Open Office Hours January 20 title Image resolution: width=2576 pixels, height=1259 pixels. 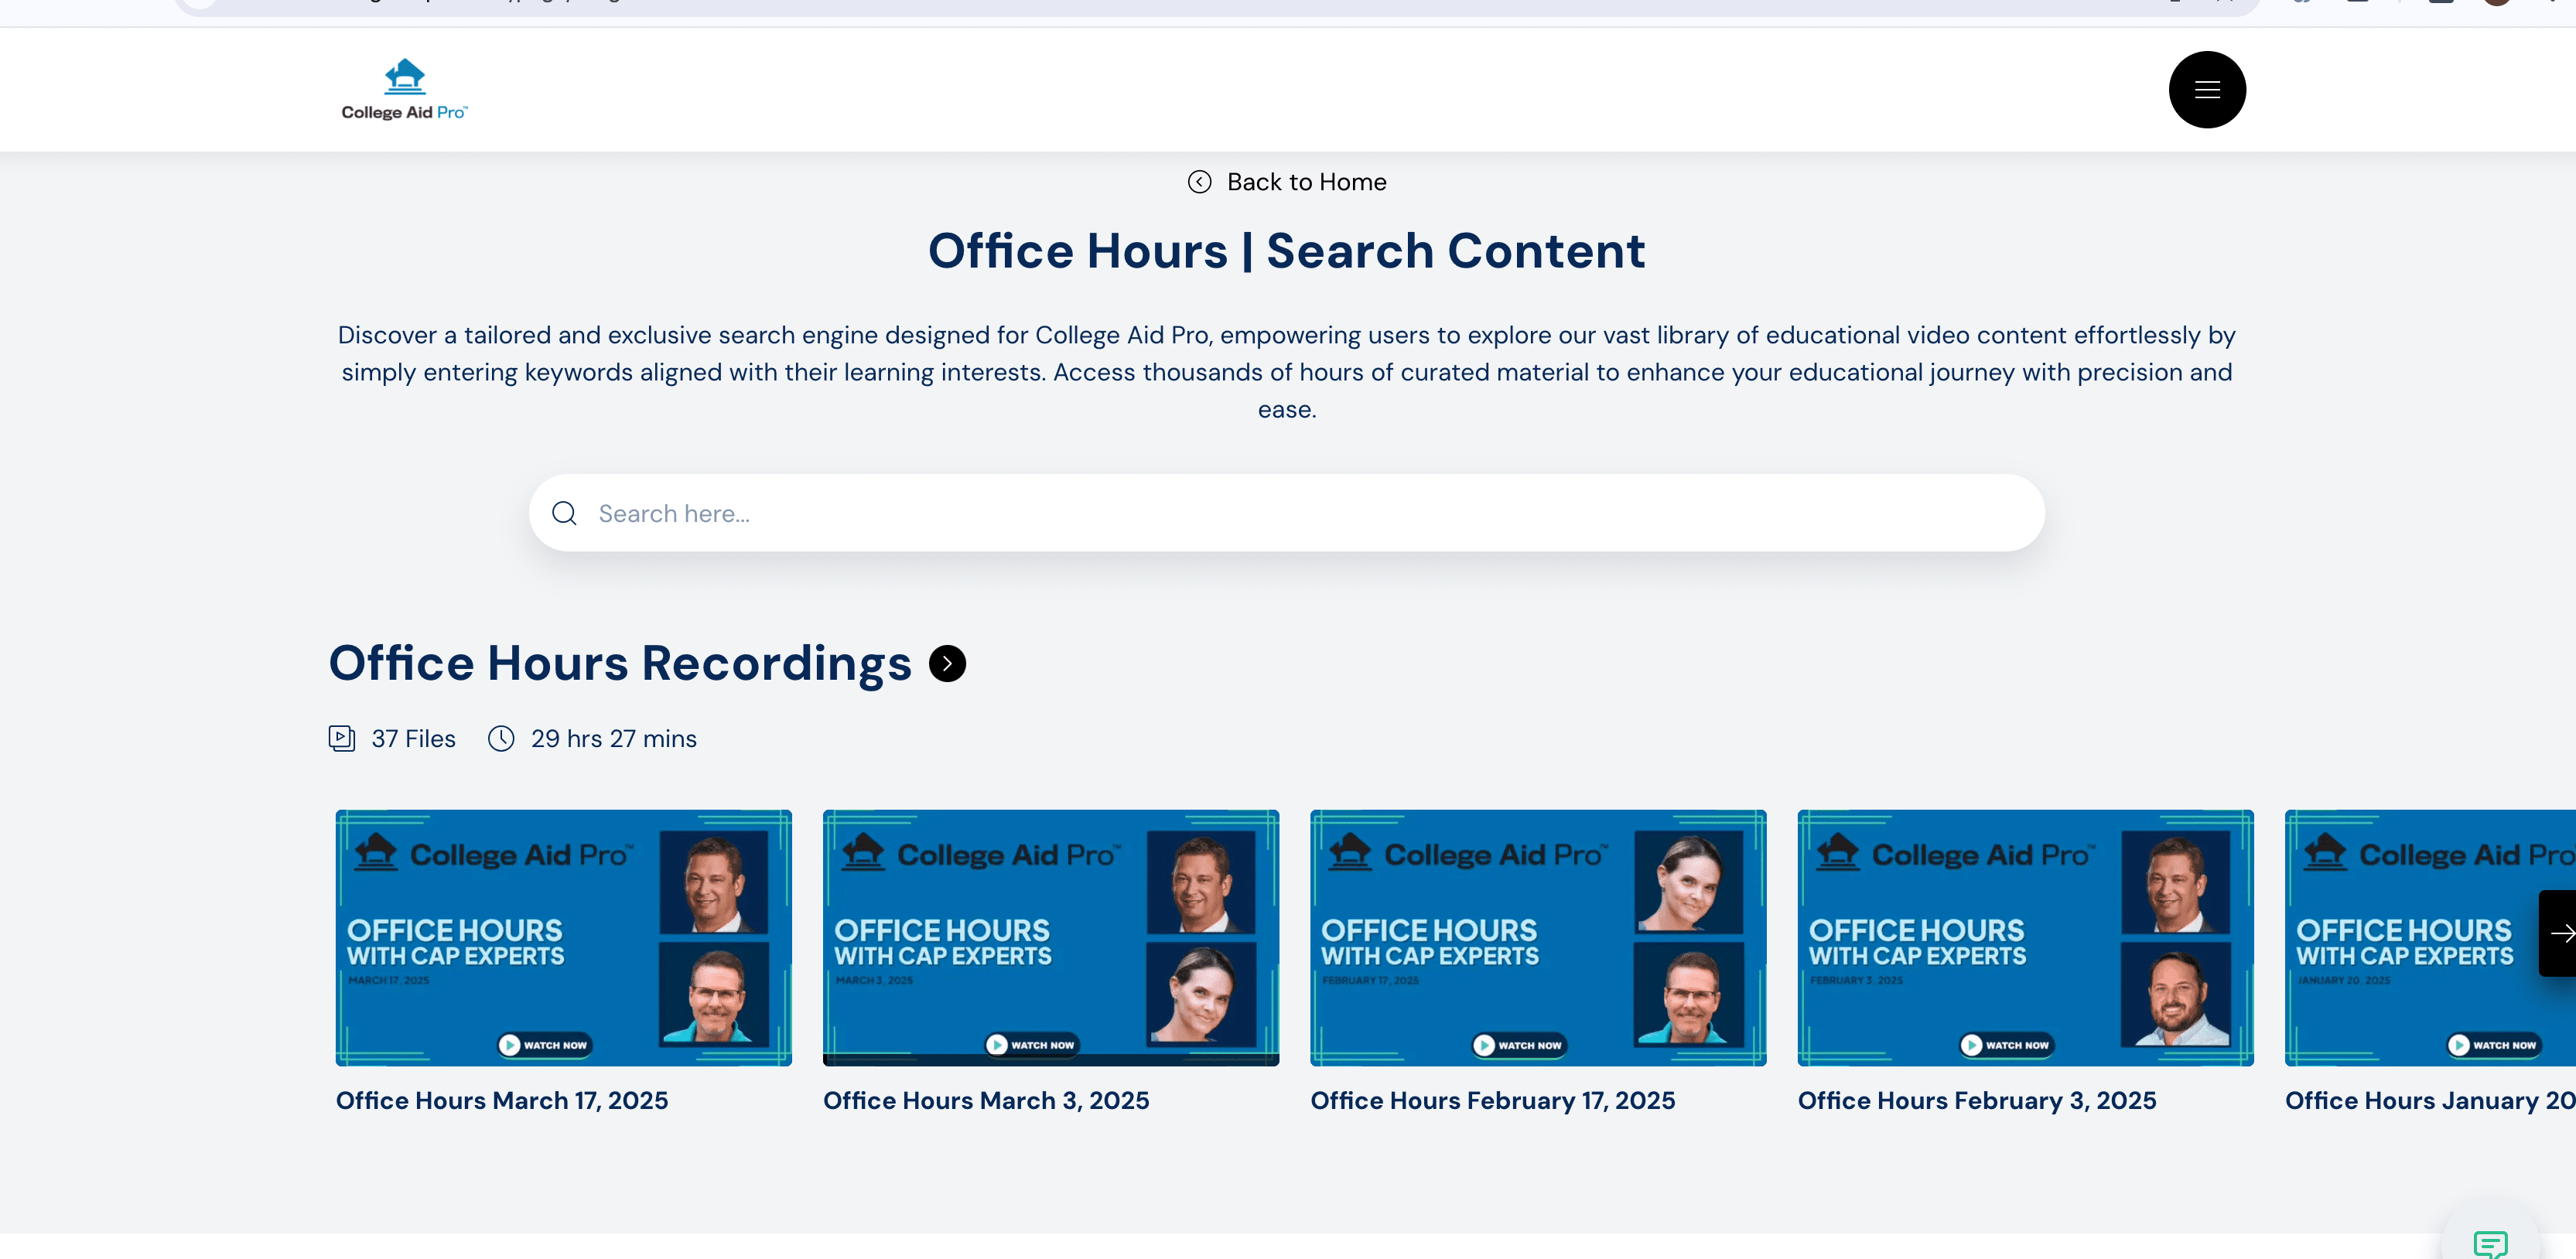click(2430, 1100)
